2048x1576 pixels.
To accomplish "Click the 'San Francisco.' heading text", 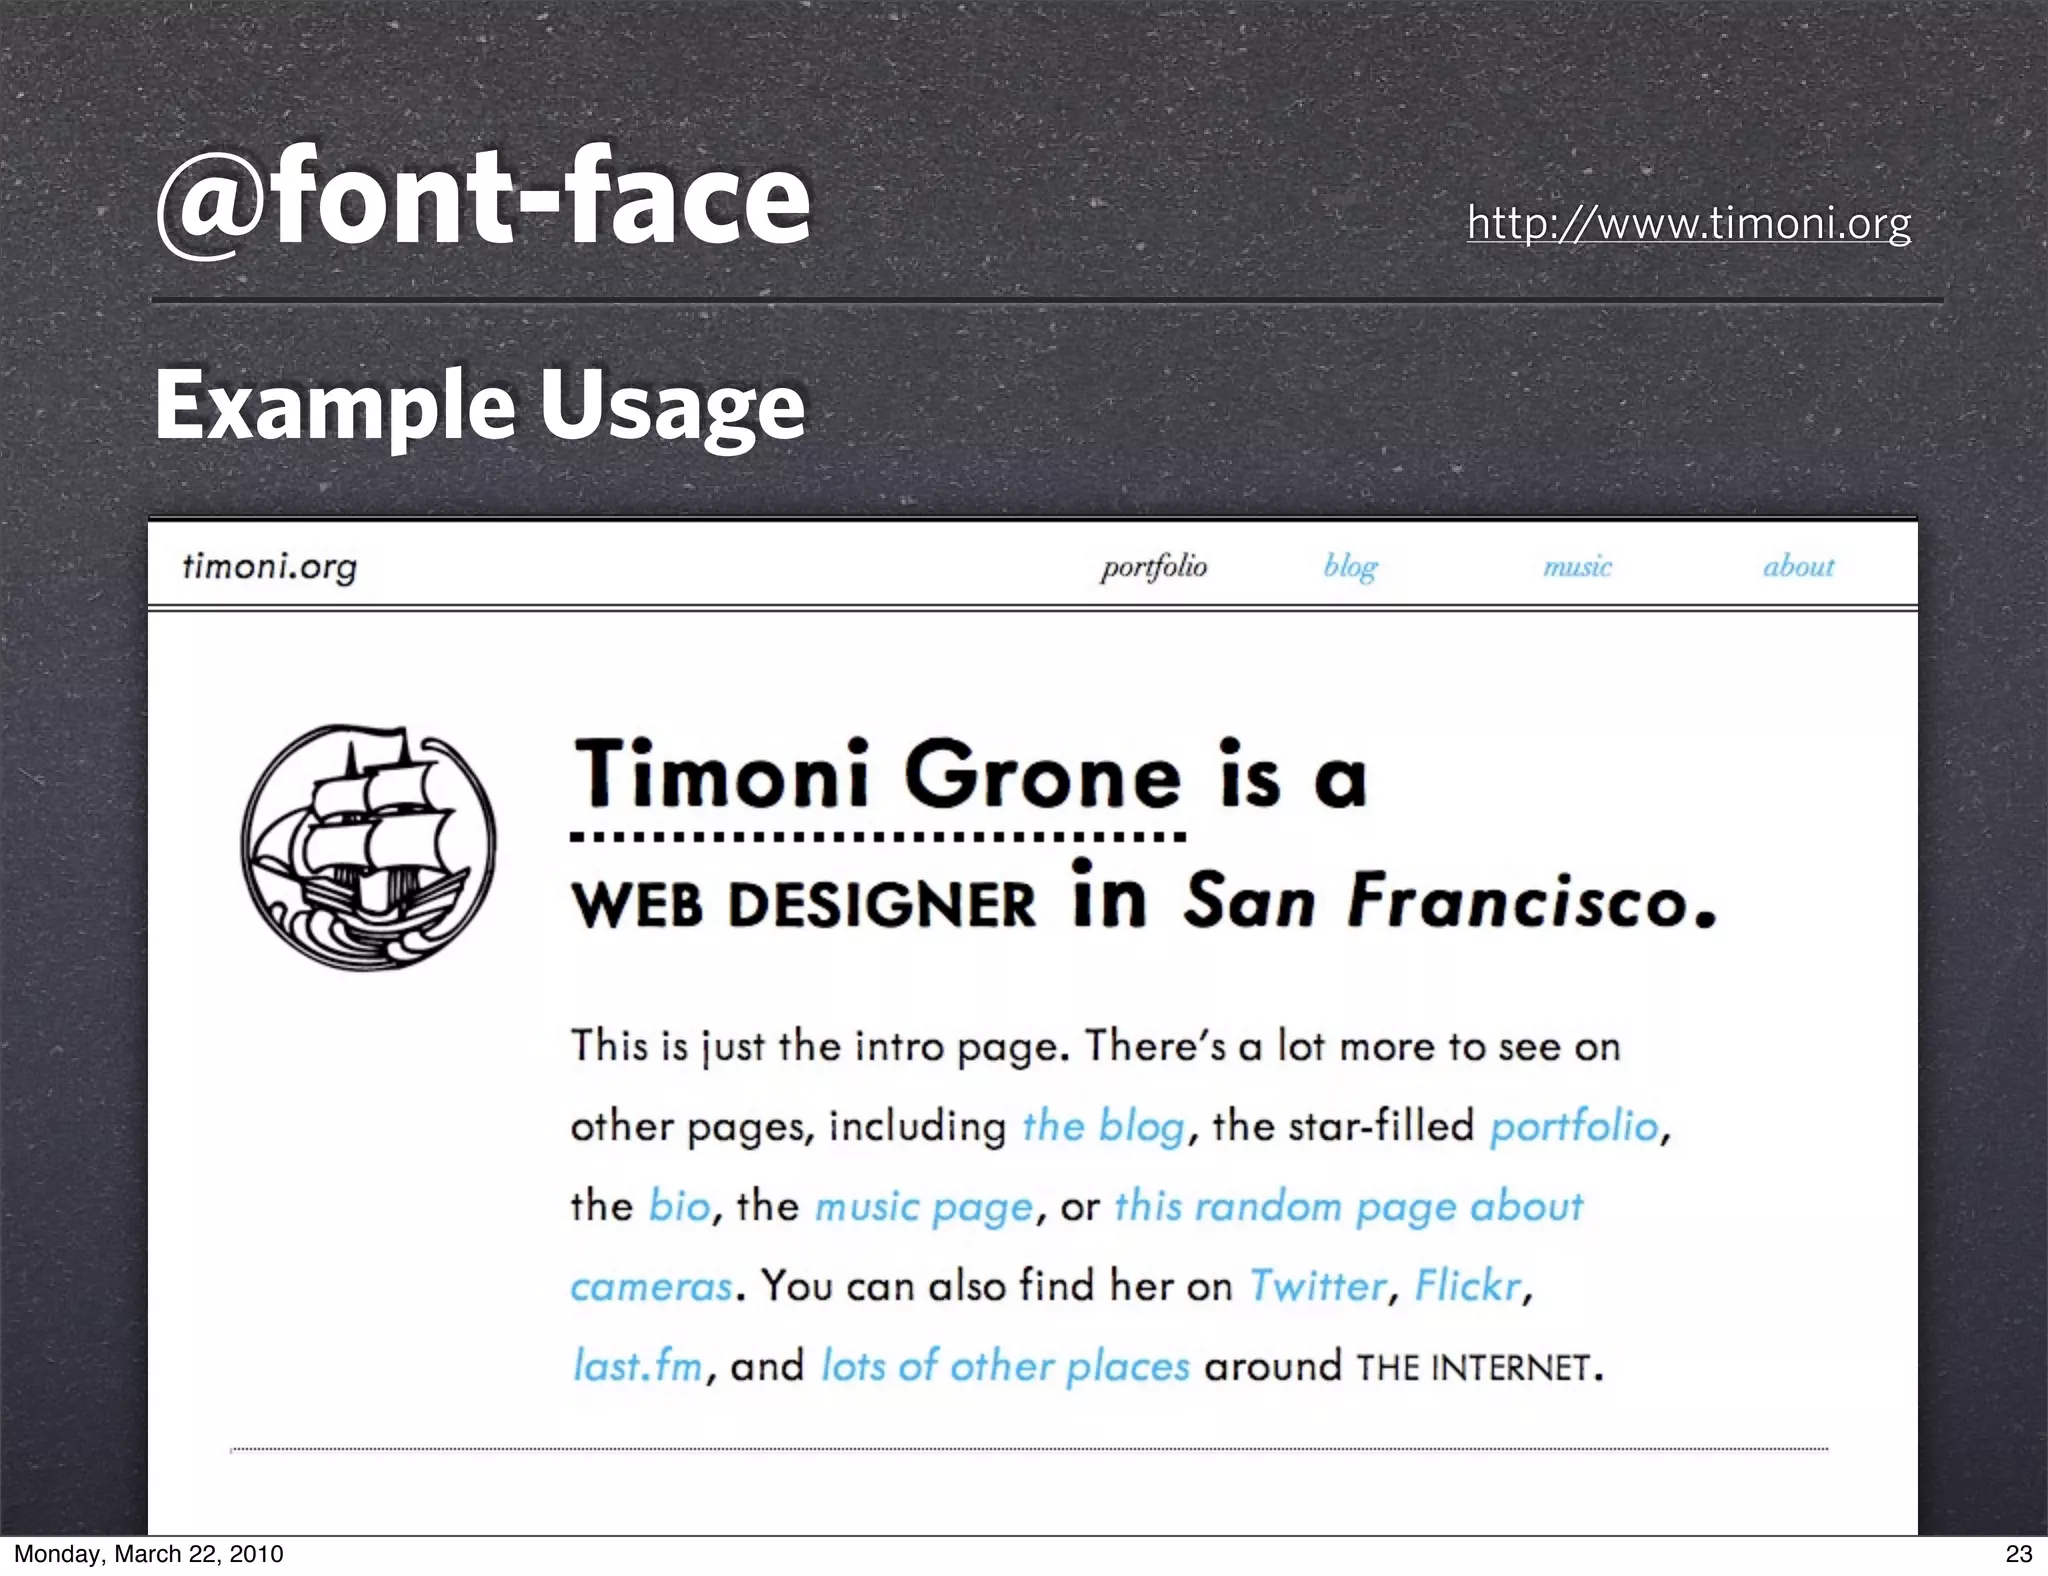I will [1450, 901].
